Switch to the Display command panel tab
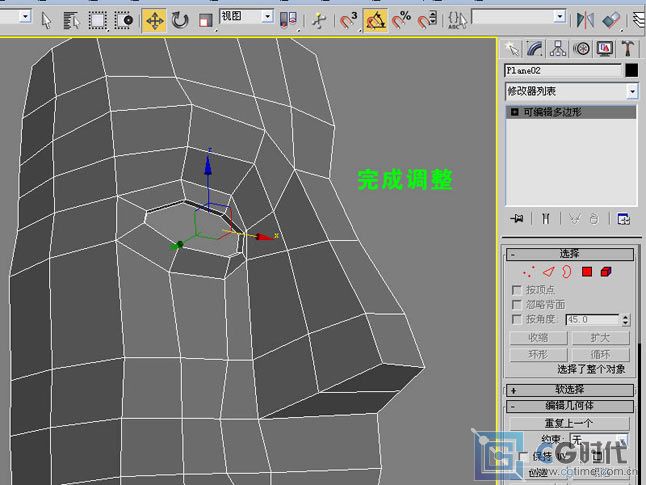 [x=604, y=49]
